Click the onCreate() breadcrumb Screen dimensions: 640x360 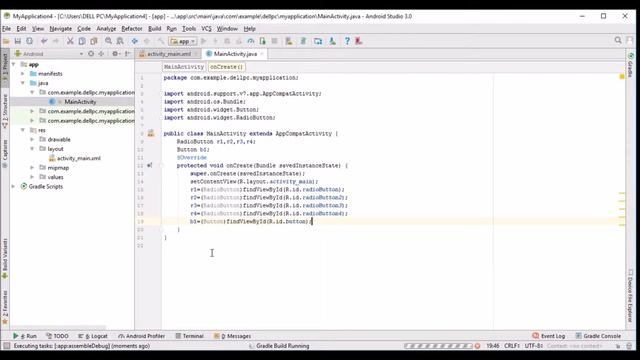tap(227, 67)
